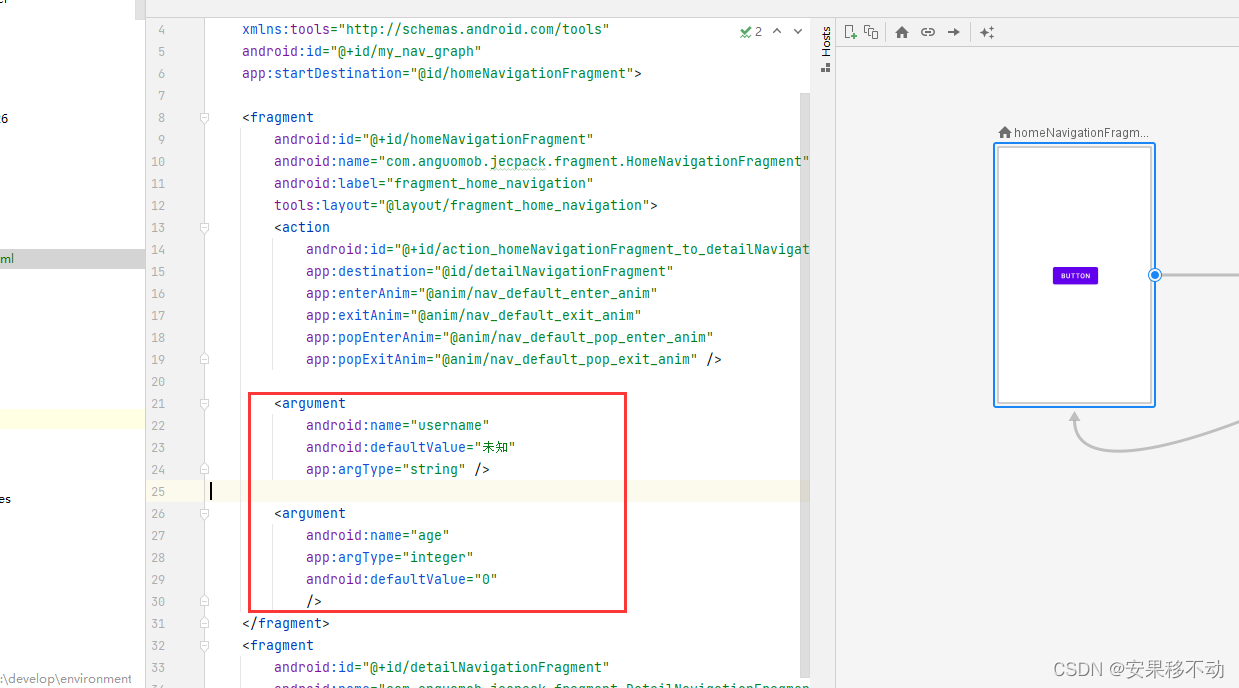1239x688 pixels.
Task: Select the homeNavigationFragm... label above the preview
Action: (x=1073, y=131)
